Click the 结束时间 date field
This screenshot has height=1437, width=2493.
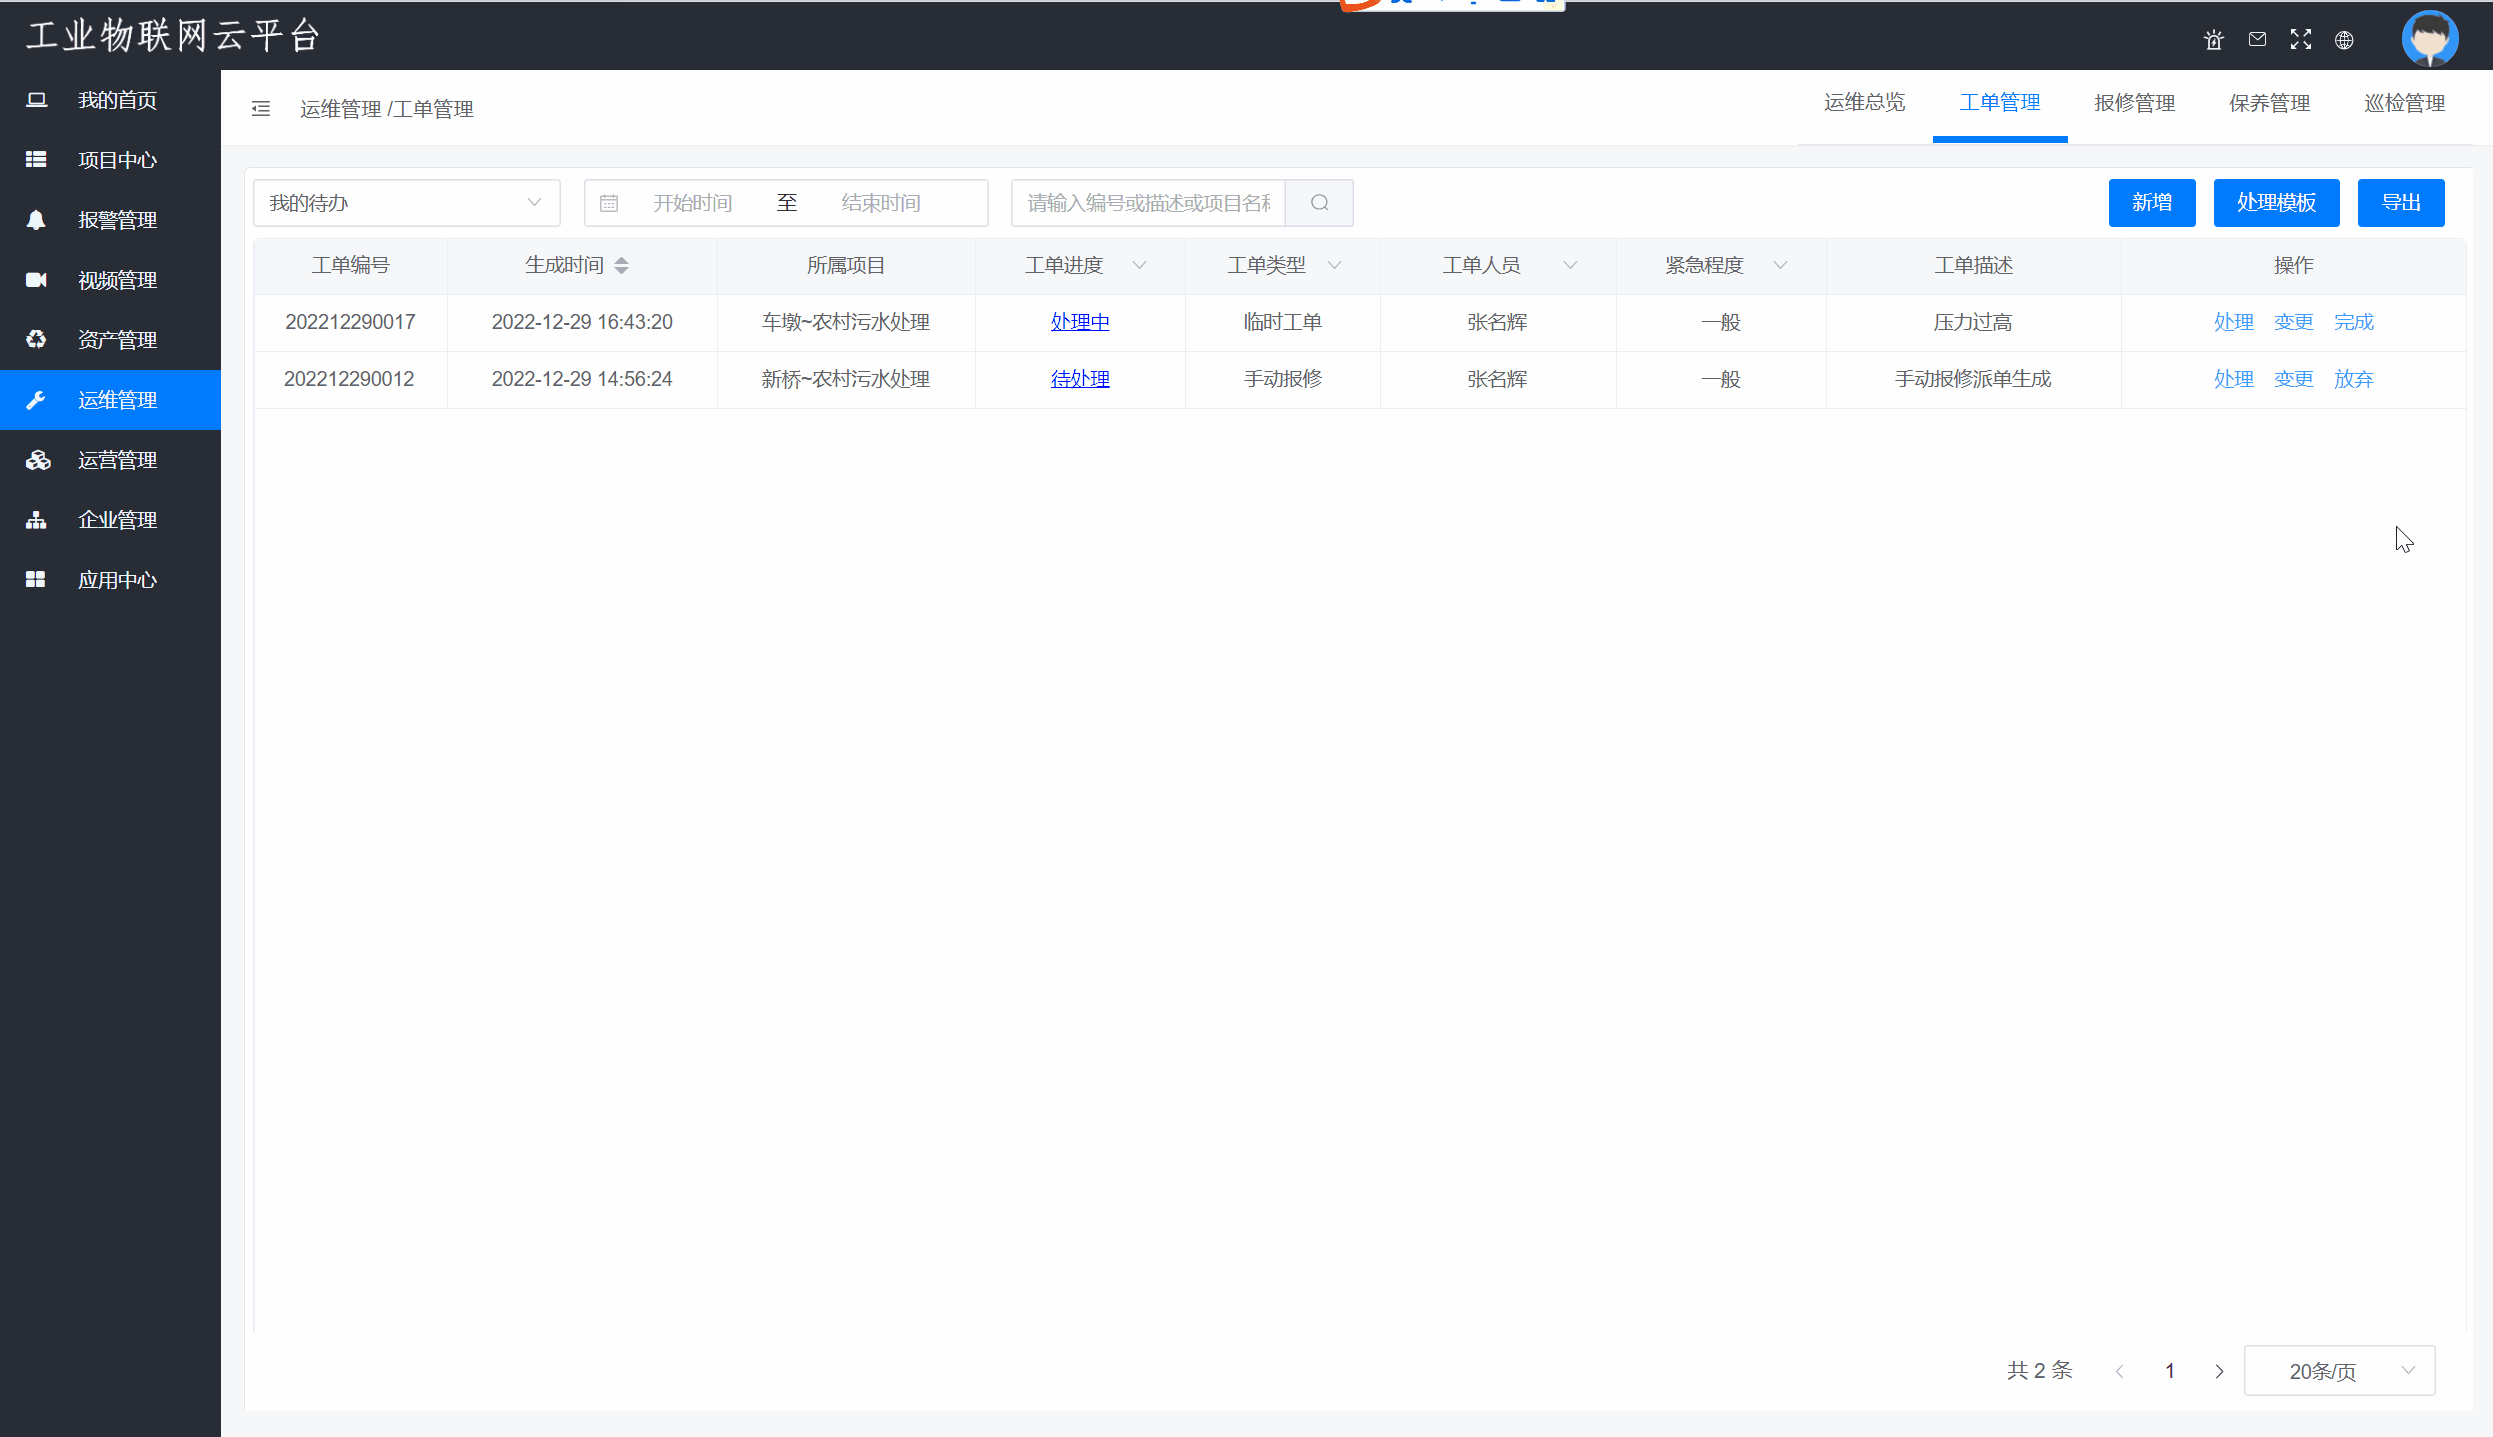pos(881,203)
